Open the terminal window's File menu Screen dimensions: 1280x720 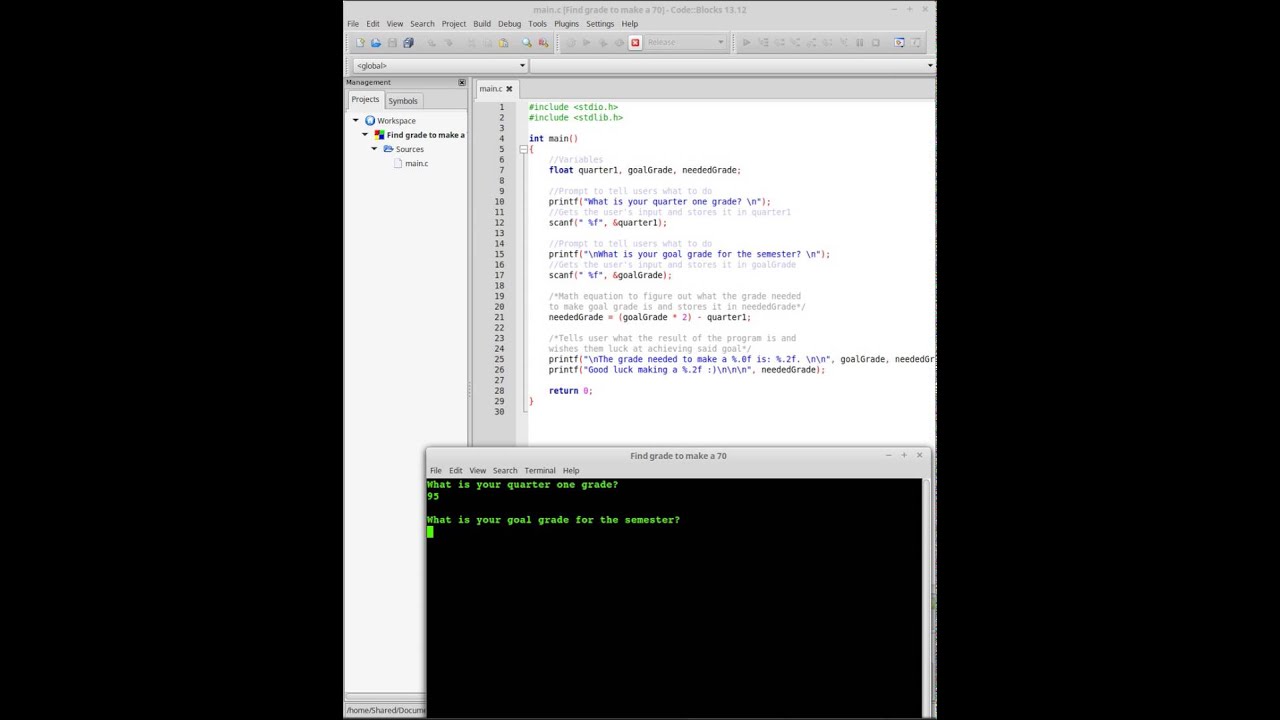pos(436,470)
